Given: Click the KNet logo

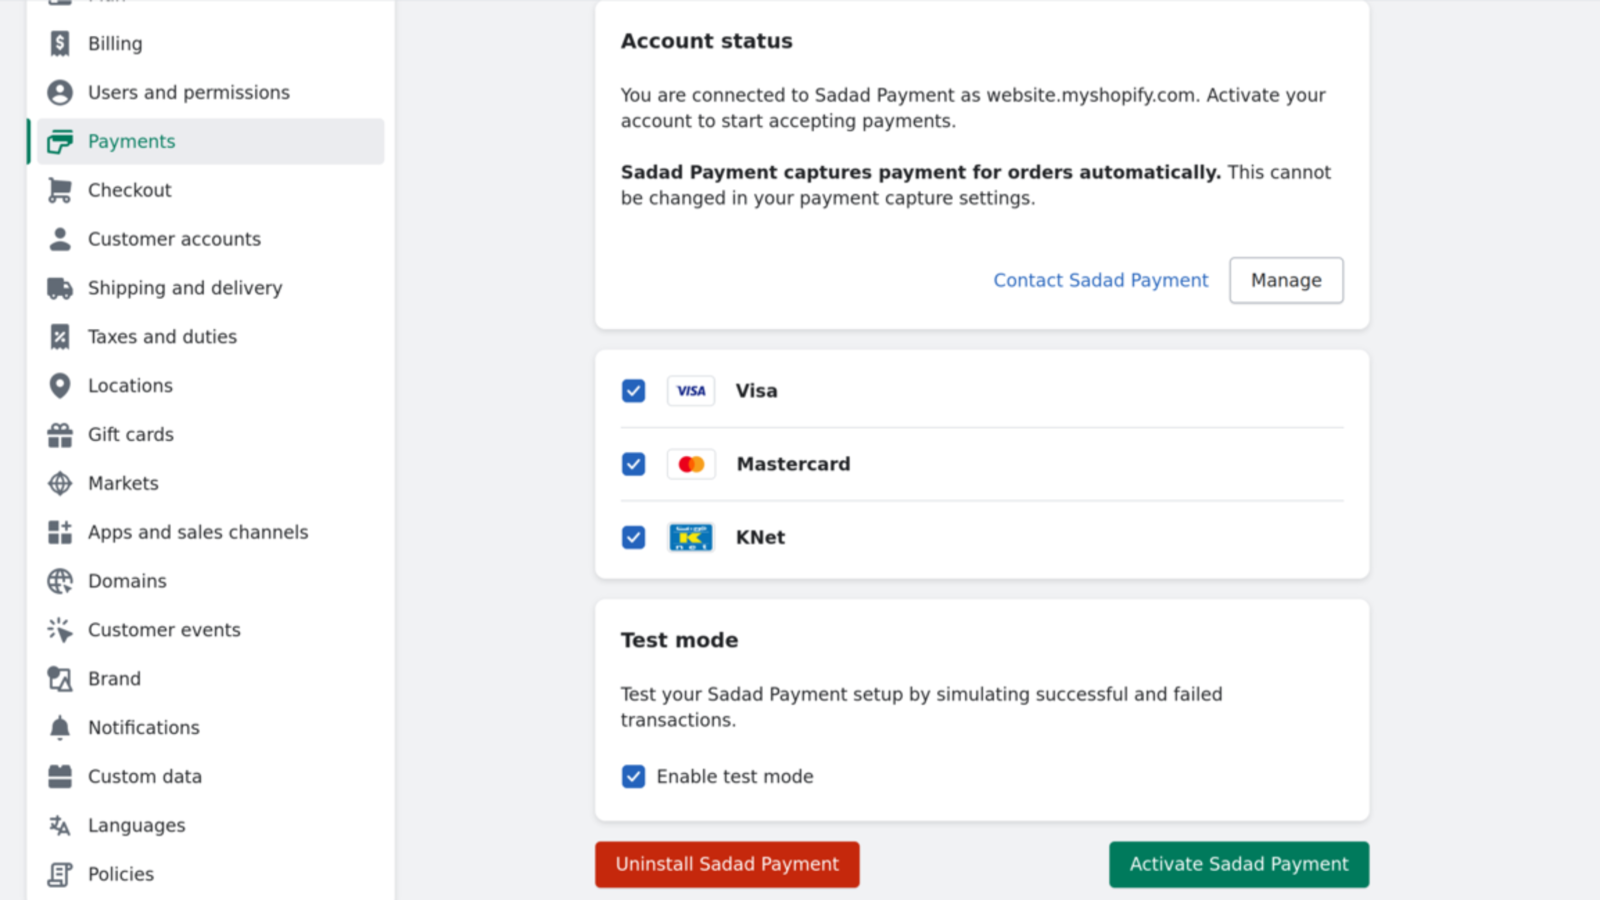Looking at the screenshot, I should (x=691, y=537).
